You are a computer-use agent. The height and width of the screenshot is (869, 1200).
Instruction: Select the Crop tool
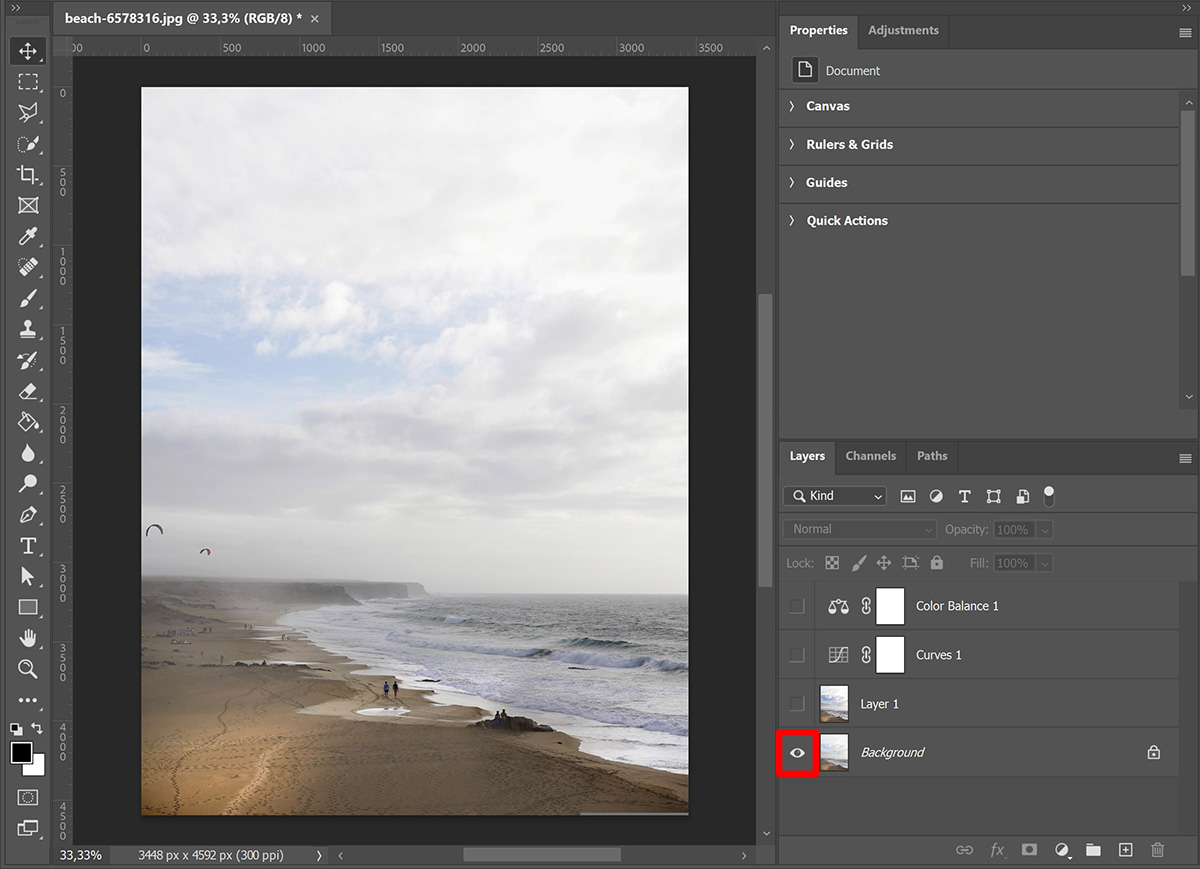tap(28, 175)
